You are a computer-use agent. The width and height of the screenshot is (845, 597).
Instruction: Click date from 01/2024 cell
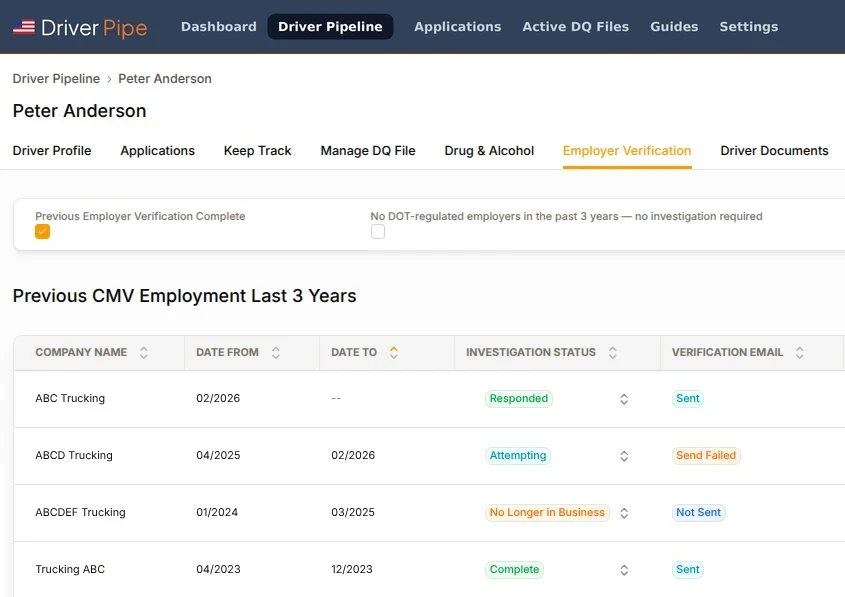[217, 512]
